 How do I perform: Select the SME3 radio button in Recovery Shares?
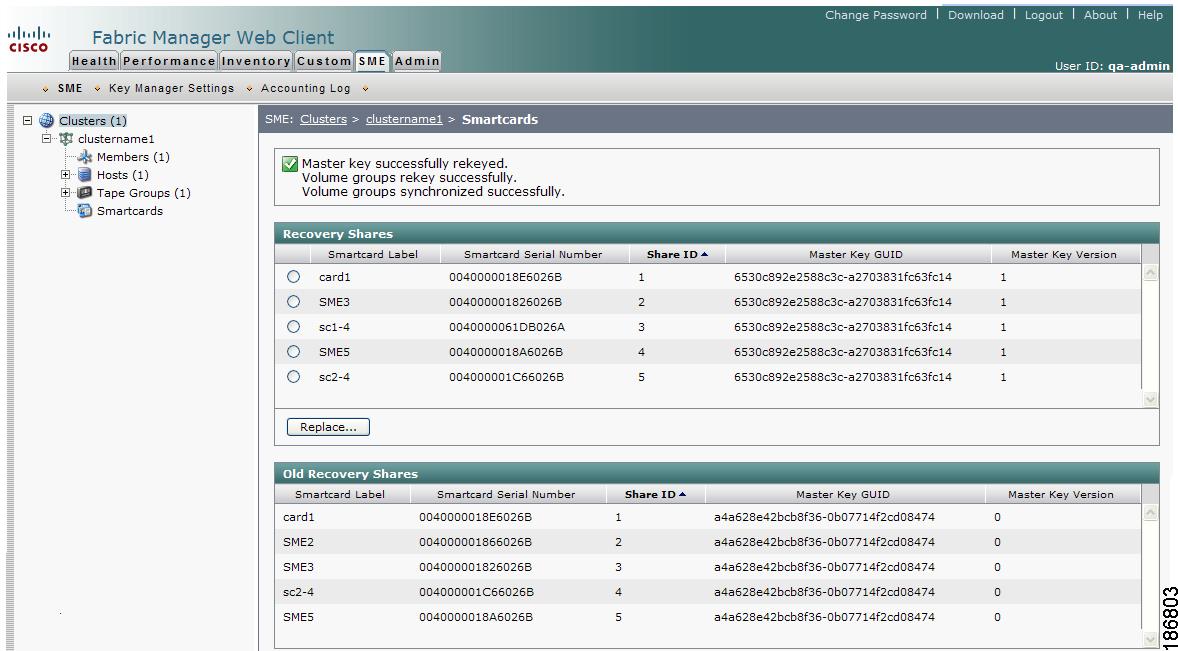click(293, 302)
